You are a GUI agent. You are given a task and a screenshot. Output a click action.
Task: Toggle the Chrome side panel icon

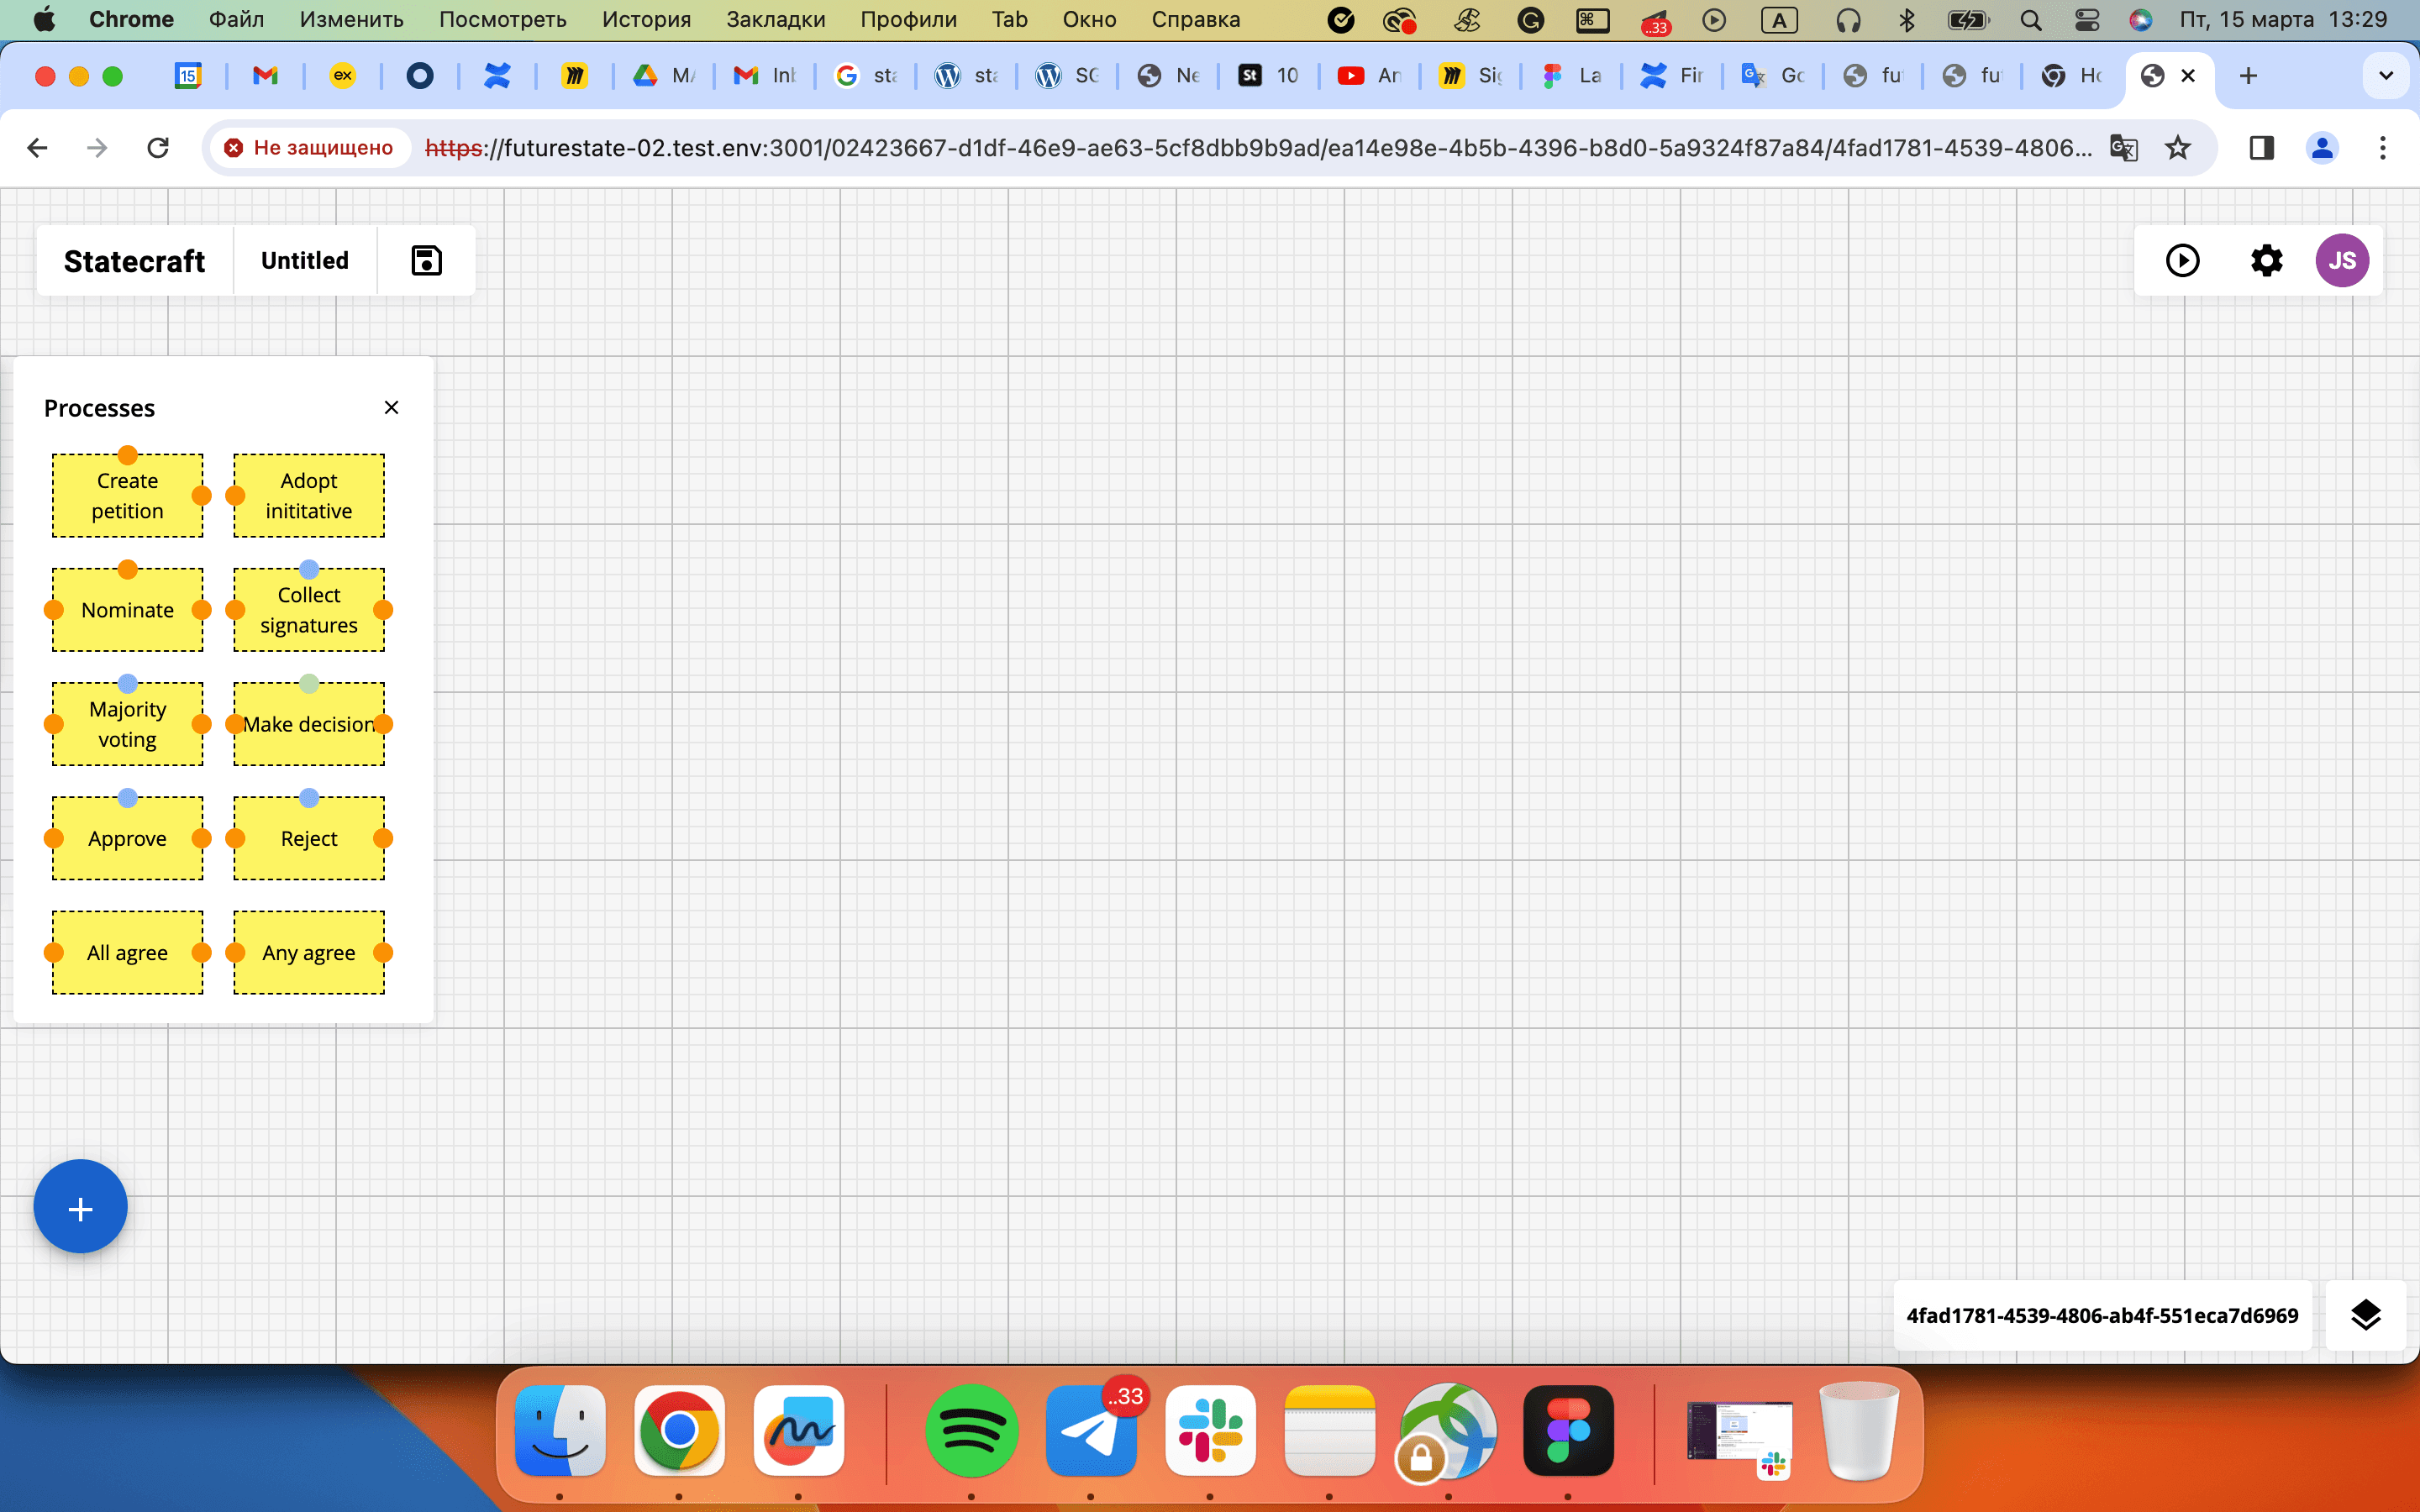coord(2261,148)
